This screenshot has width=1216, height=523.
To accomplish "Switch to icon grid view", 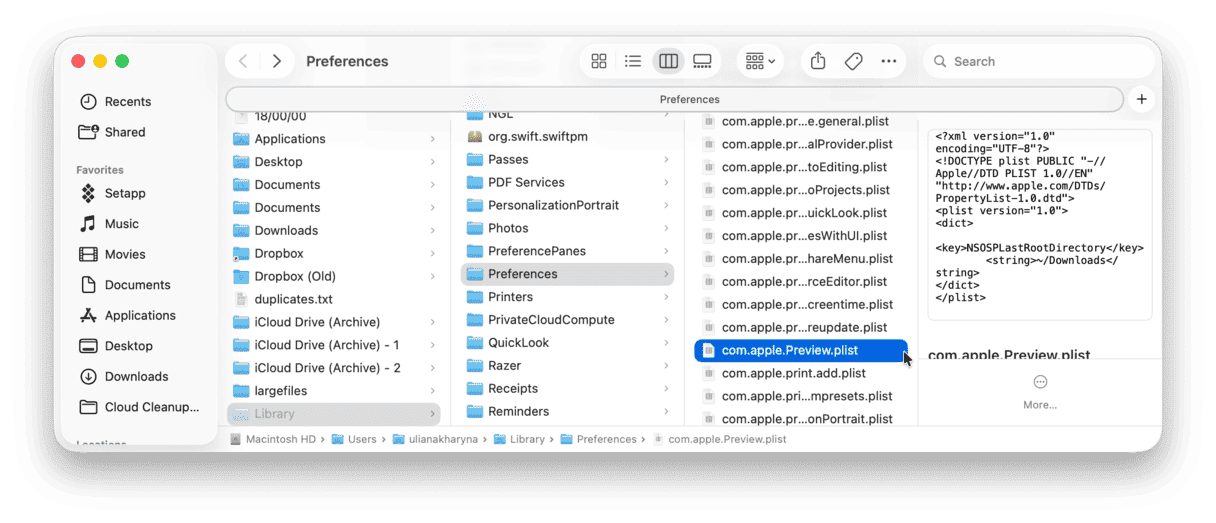I will (x=599, y=61).
